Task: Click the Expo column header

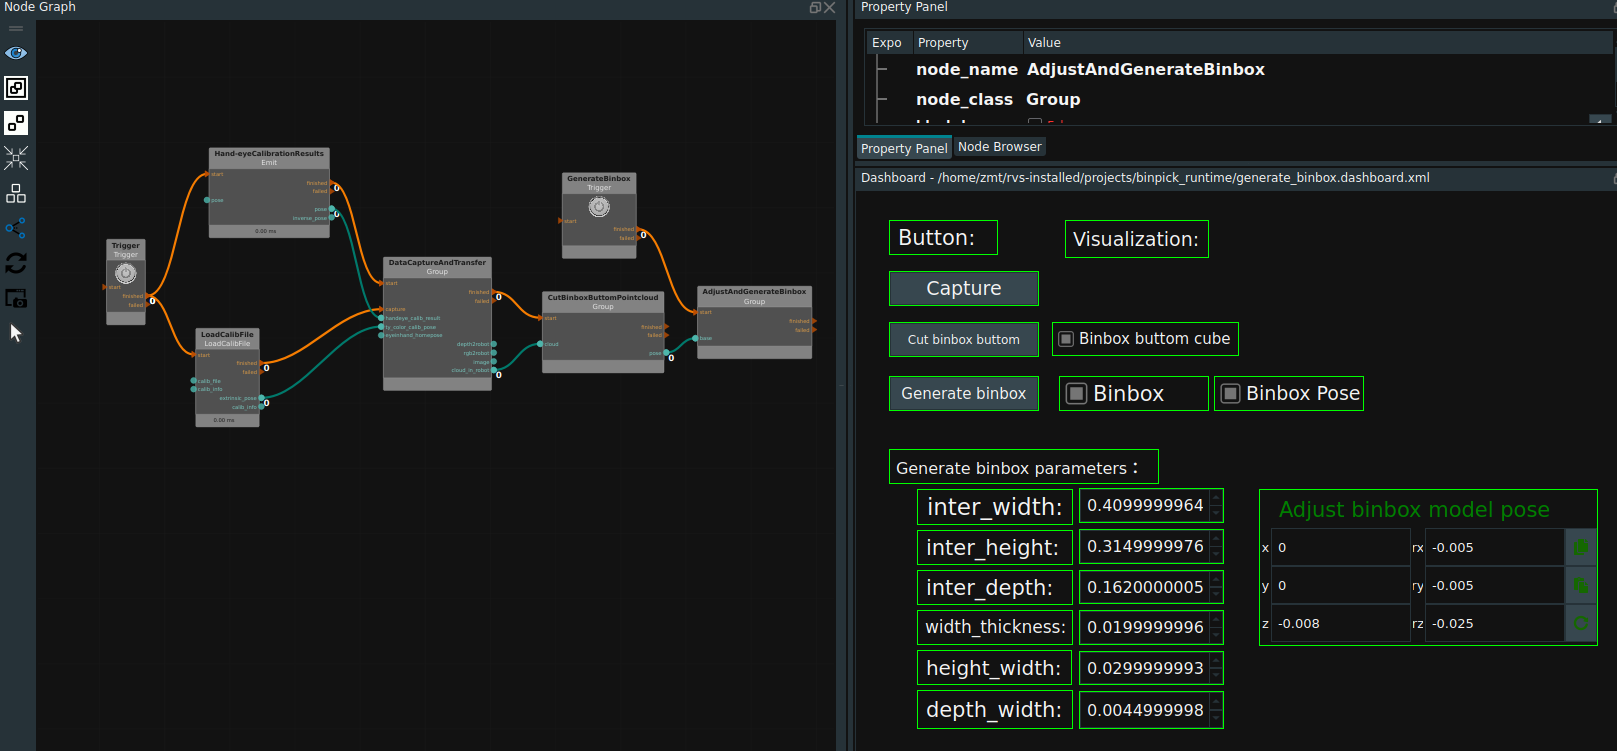Action: (x=887, y=43)
